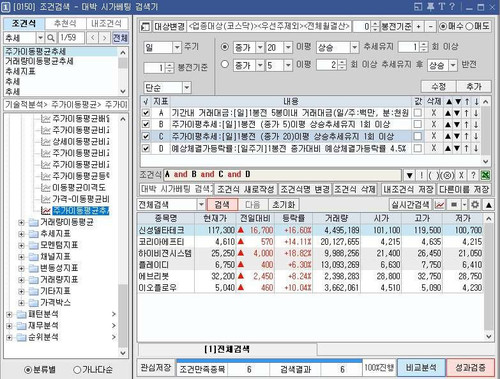The image size is (500, 379).
Task: Expand the 재무분석 folder
Action: coord(9,326)
